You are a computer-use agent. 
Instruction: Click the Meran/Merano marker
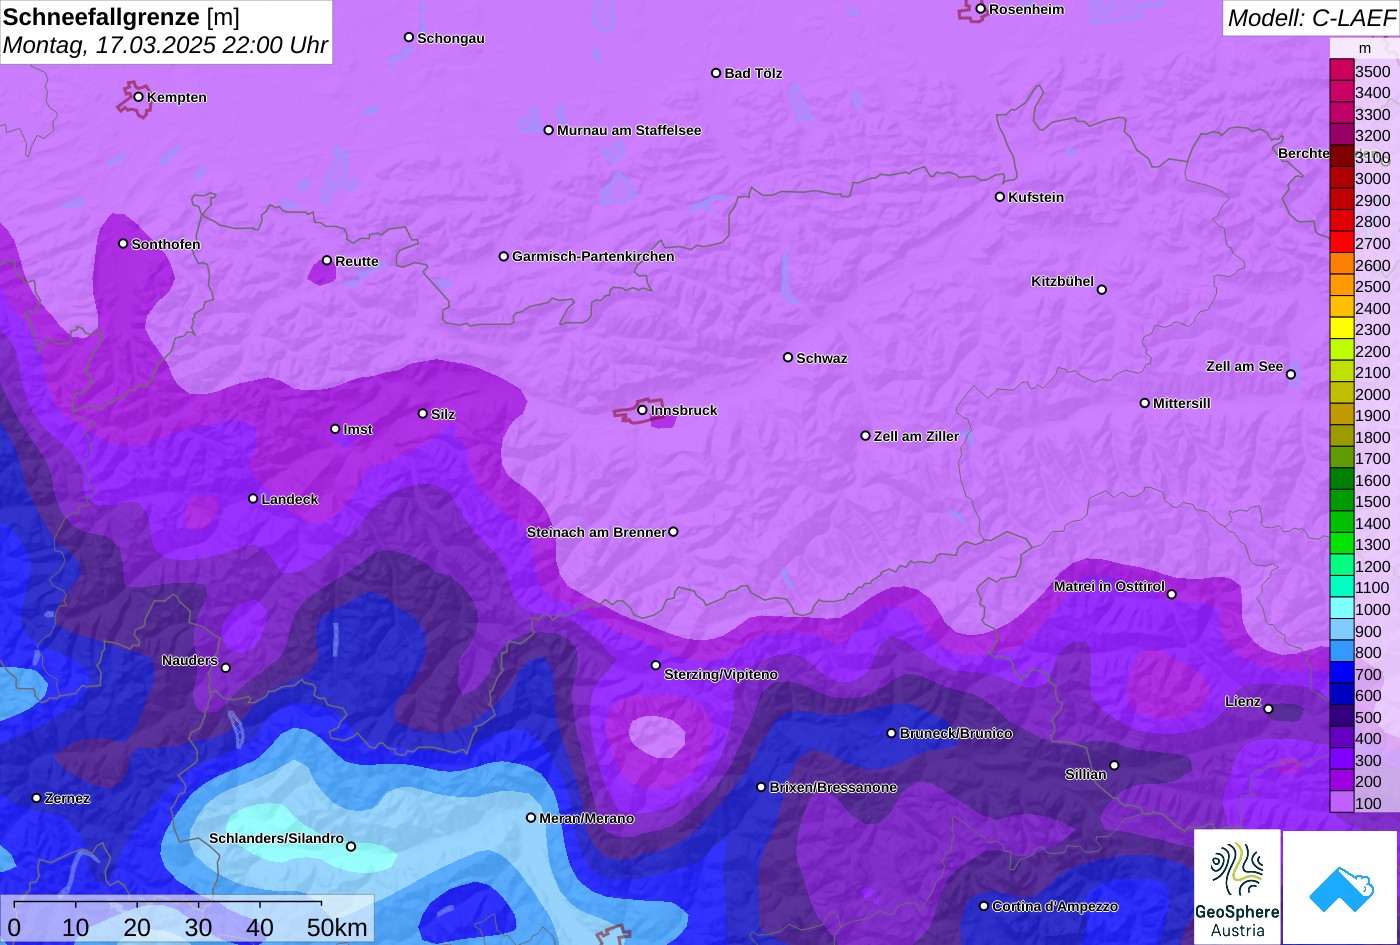click(531, 818)
